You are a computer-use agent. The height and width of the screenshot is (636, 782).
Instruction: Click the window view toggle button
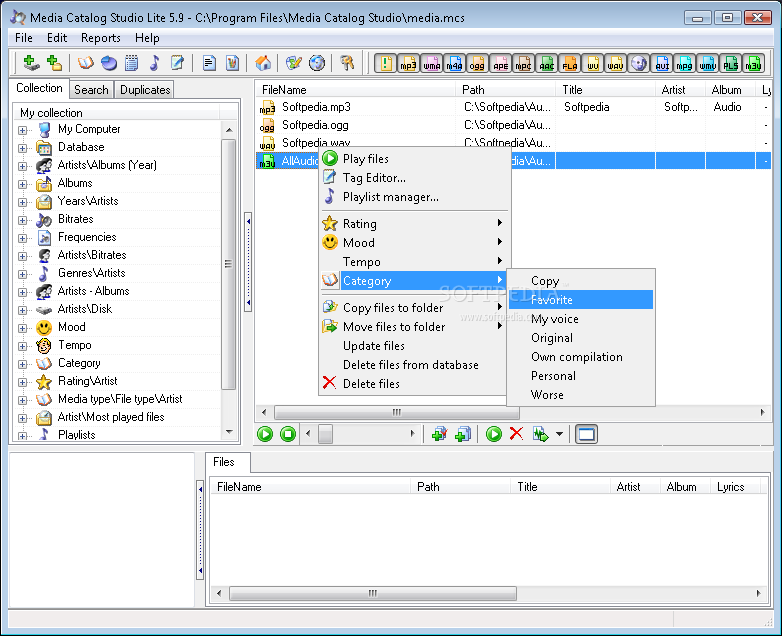tap(586, 434)
